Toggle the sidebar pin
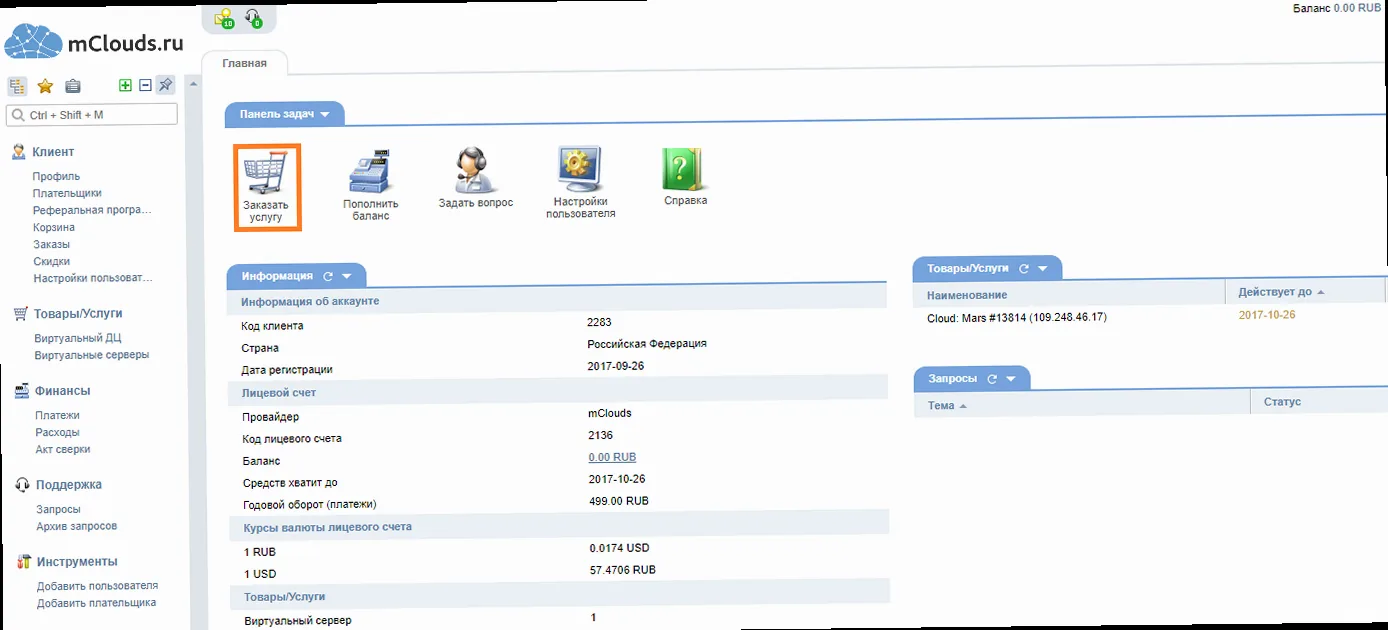The image size is (1388, 630). point(165,85)
